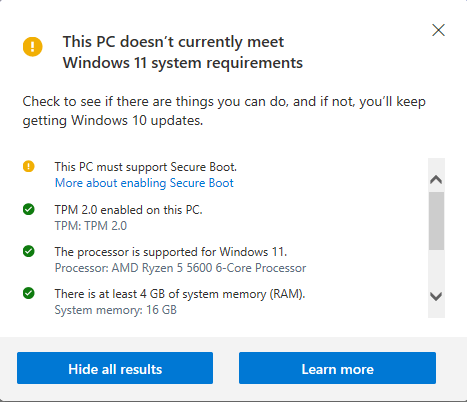
Task: Click the 'TPM: TPM 2.0' detail text
Action: [x=91, y=226]
